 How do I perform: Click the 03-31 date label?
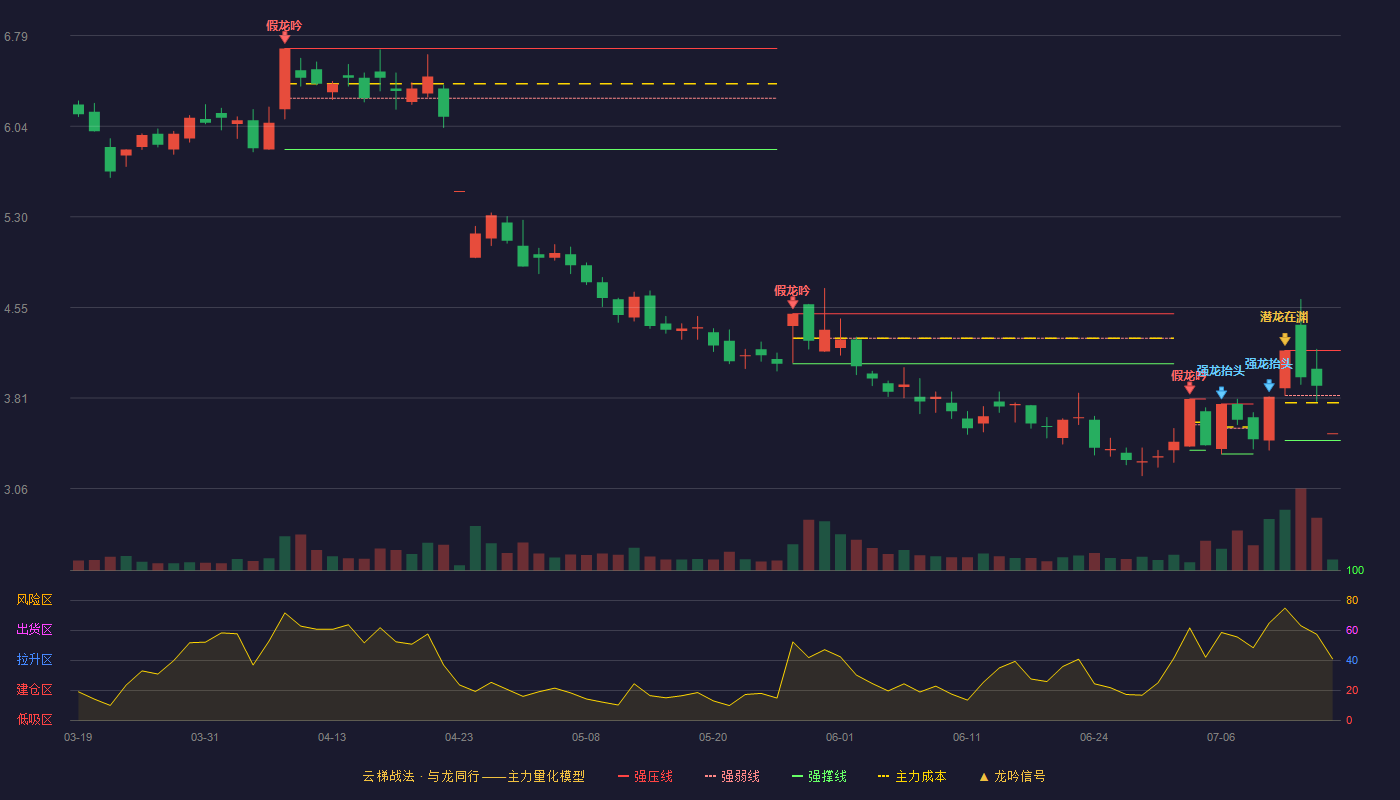coord(205,737)
